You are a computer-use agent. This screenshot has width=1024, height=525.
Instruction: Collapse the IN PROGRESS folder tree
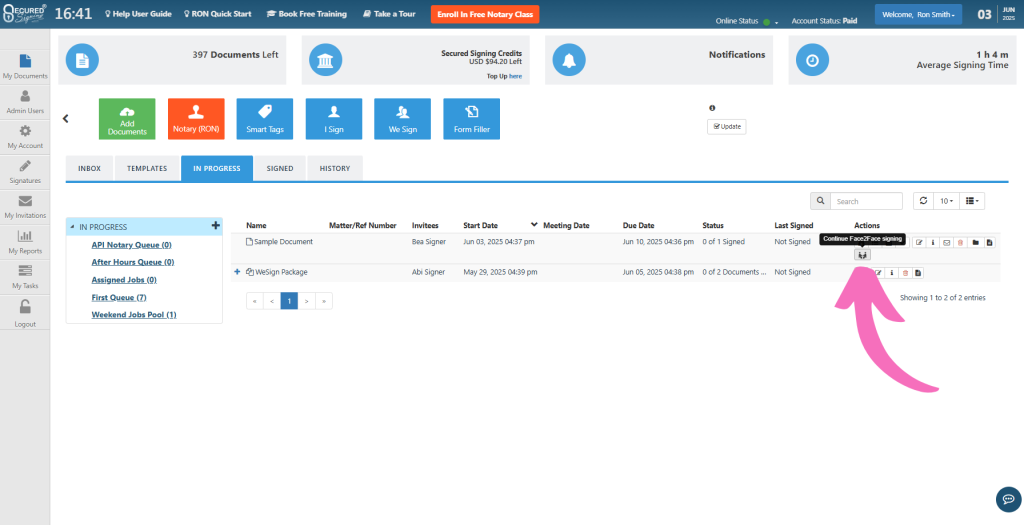click(72, 227)
